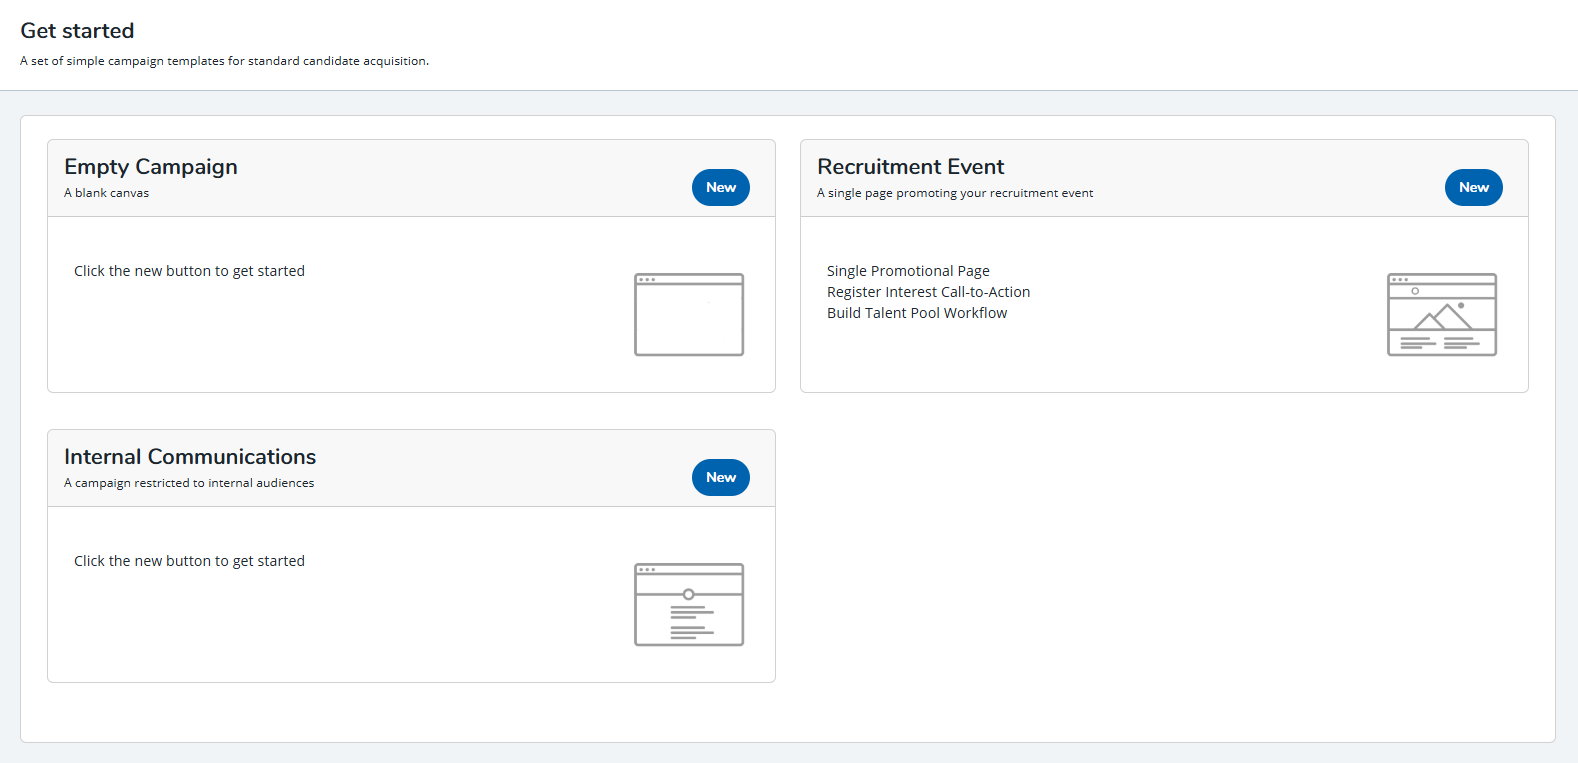The width and height of the screenshot is (1578, 763).
Task: Select 'A blank canvas' subtitle
Action: click(x=106, y=193)
